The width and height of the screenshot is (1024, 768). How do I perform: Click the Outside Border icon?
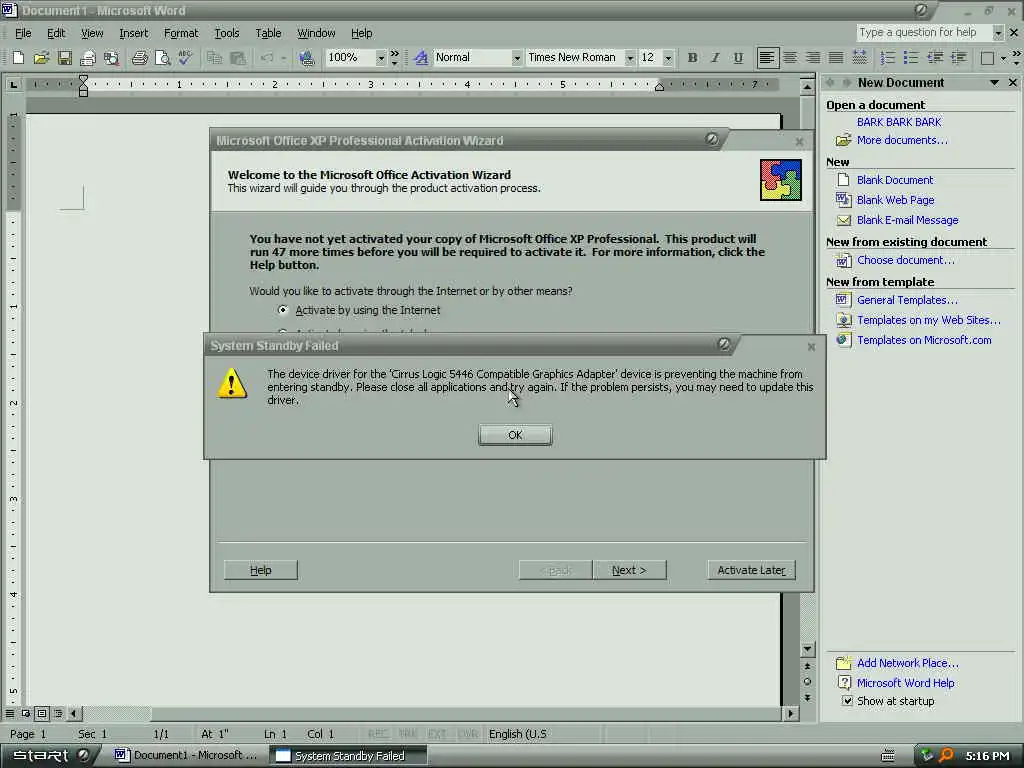(987, 58)
